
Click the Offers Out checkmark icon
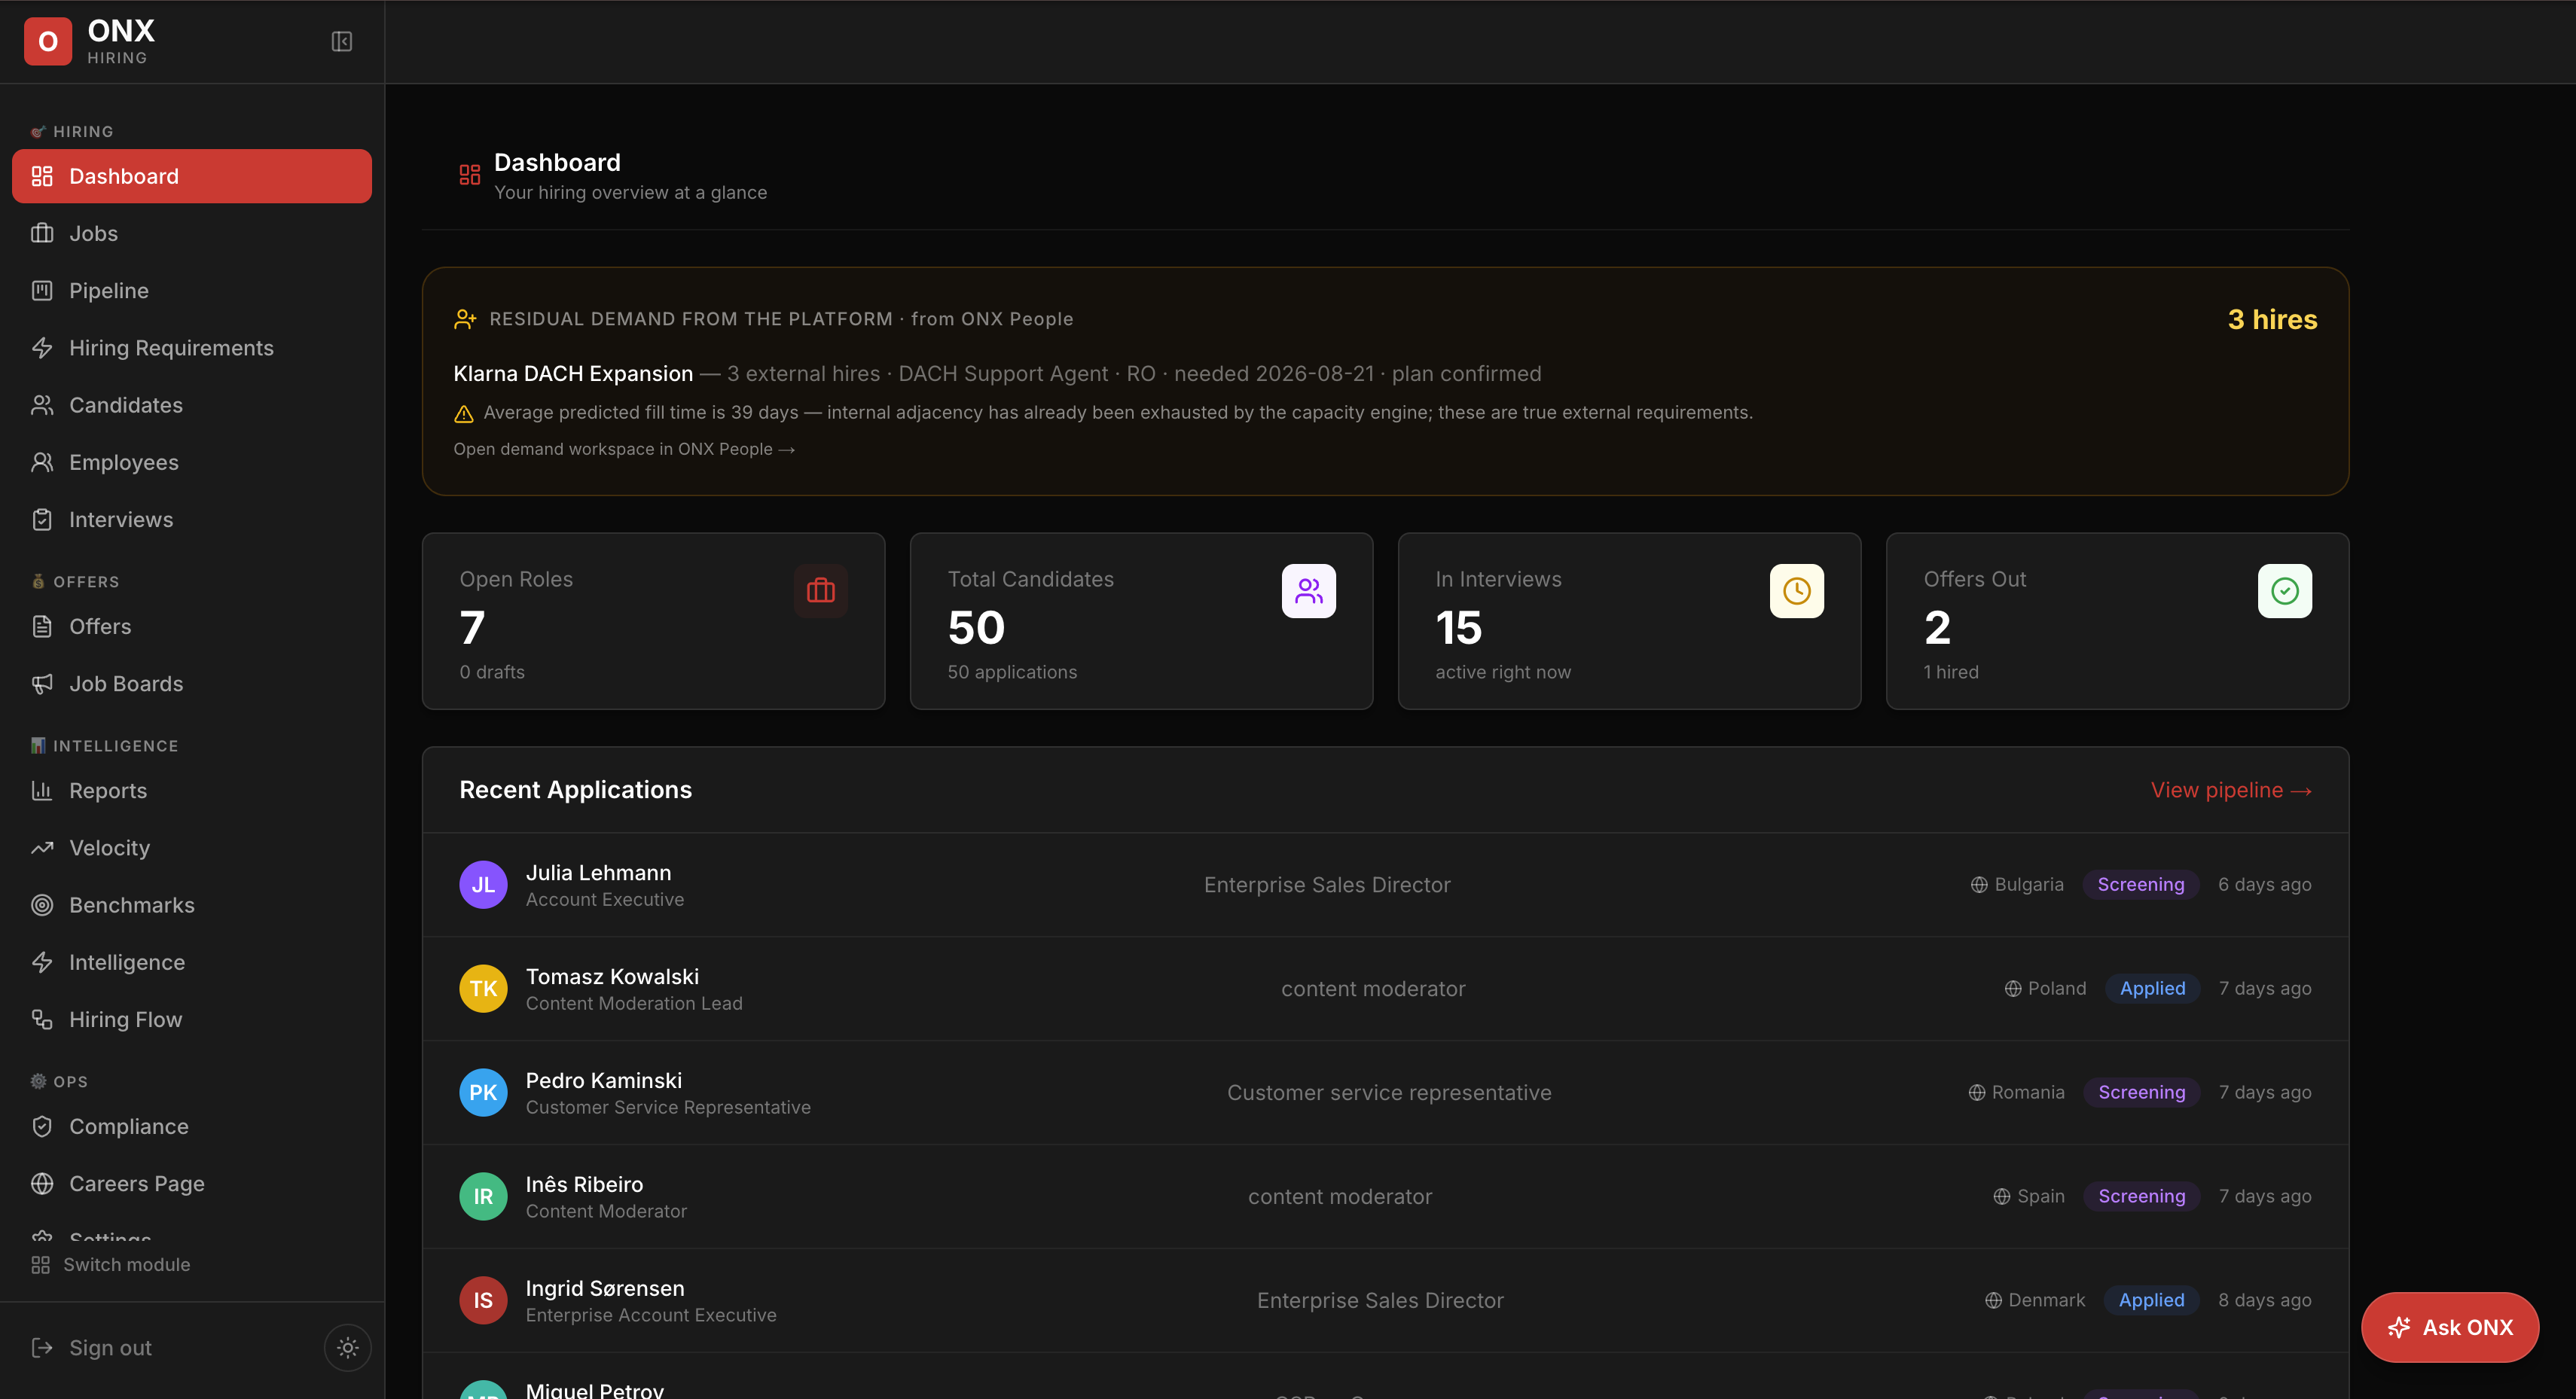coord(2285,591)
